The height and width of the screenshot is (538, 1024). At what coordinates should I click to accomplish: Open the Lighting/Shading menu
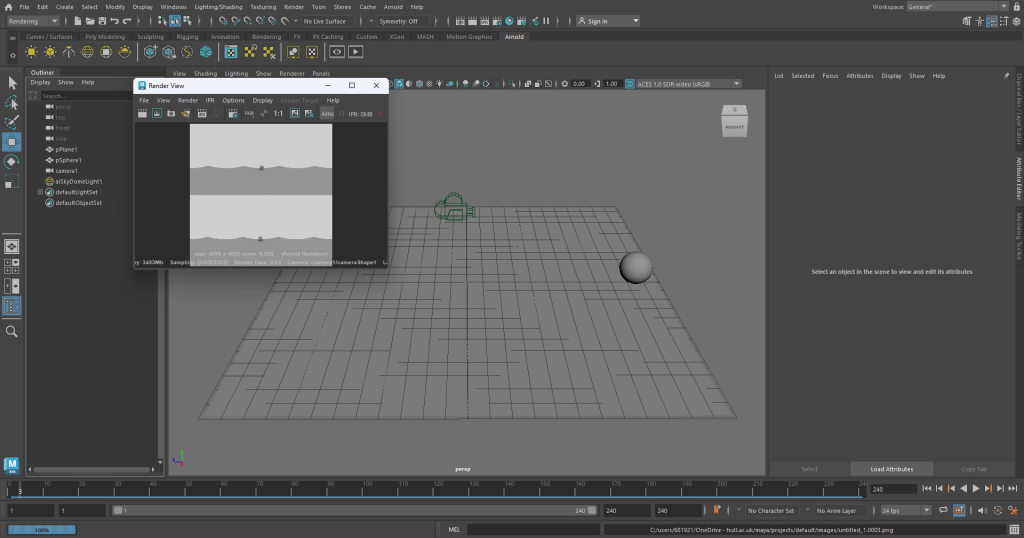[x=216, y=7]
